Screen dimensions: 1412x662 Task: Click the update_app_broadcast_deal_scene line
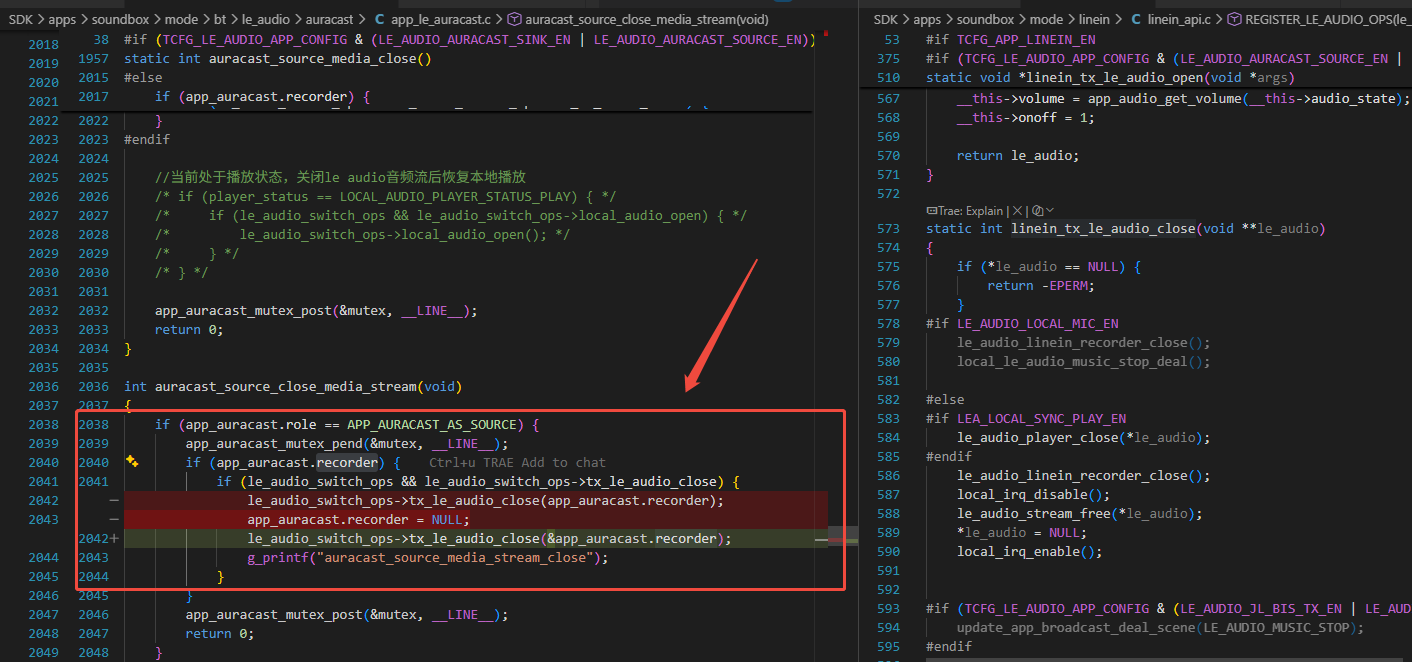pyautogui.click(x=1160, y=628)
